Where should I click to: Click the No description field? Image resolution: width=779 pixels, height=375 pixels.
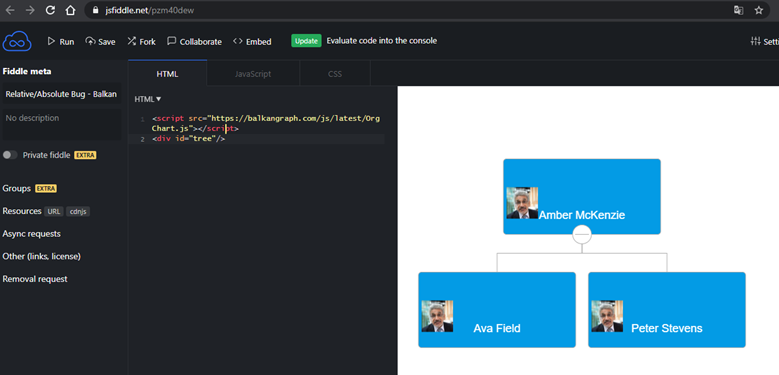[x=62, y=124]
